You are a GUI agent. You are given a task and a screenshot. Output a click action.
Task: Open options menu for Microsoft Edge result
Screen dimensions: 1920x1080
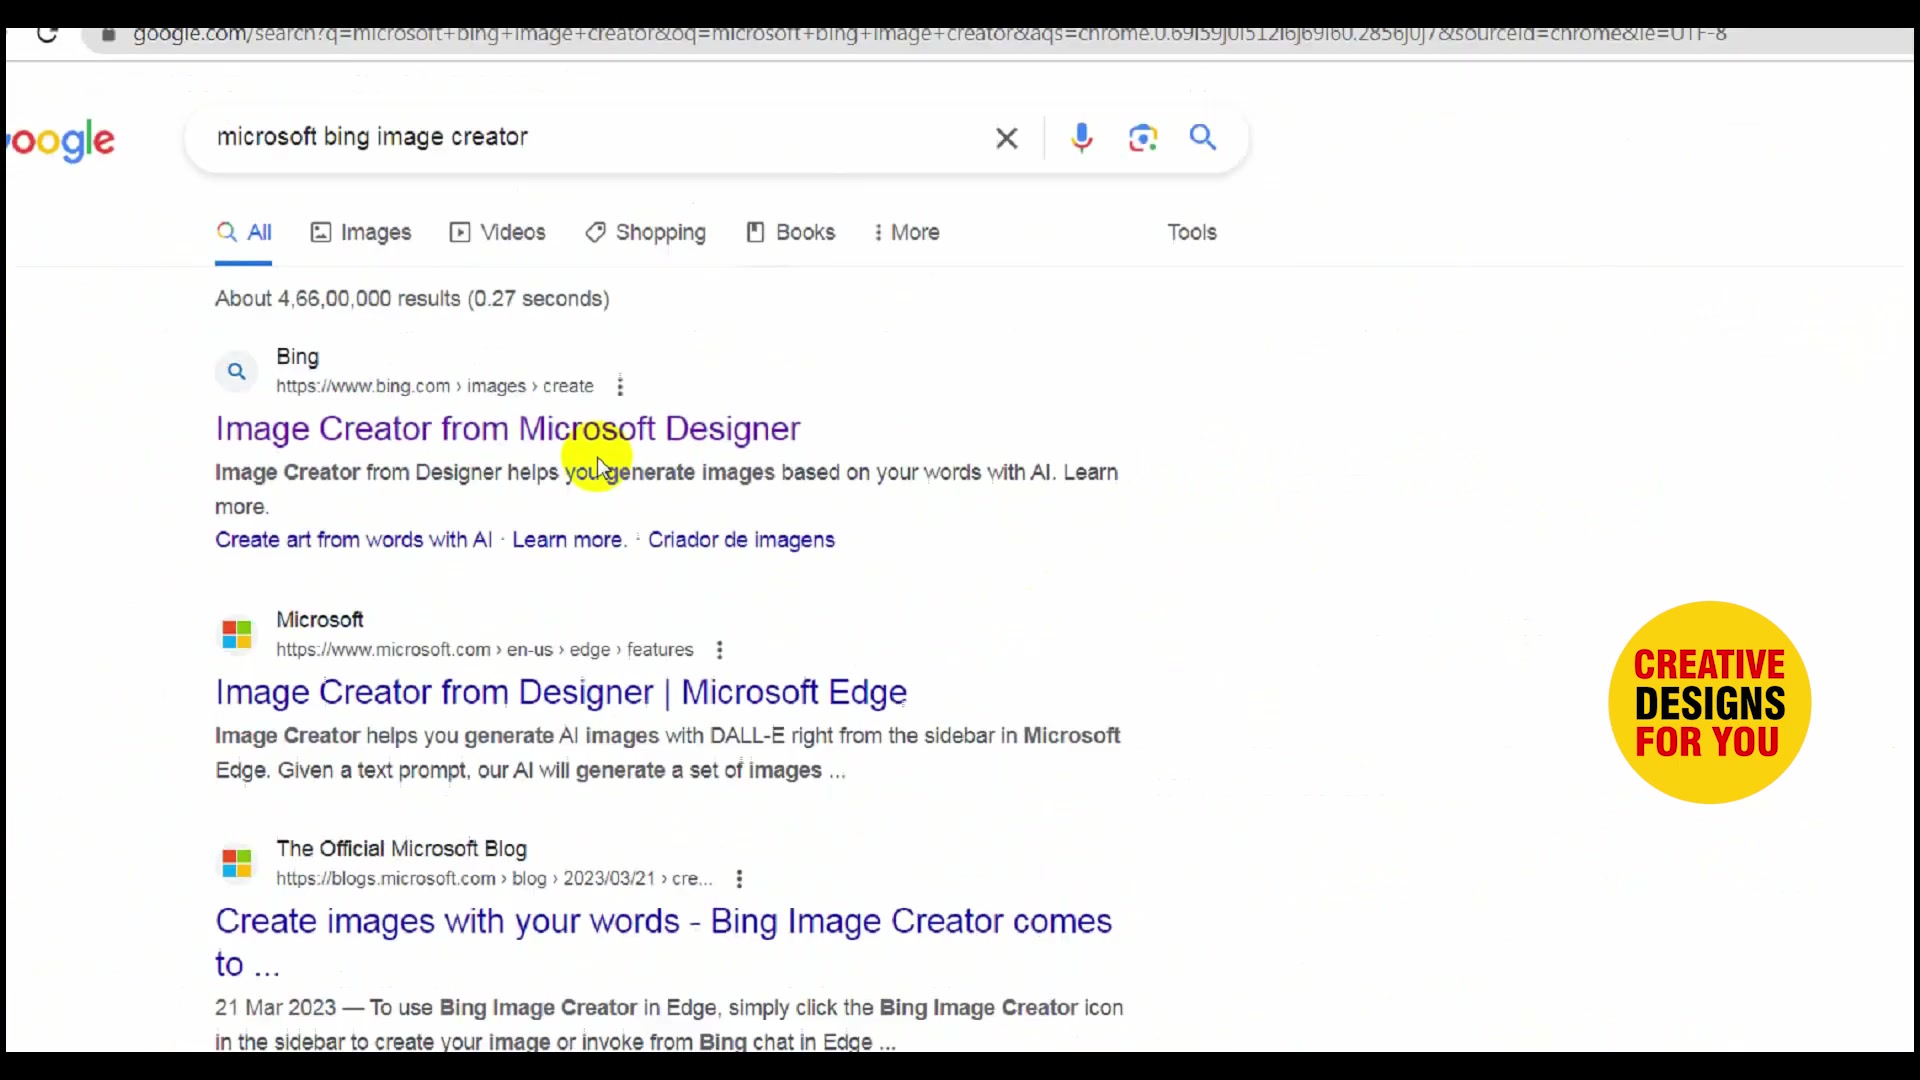pos(720,650)
